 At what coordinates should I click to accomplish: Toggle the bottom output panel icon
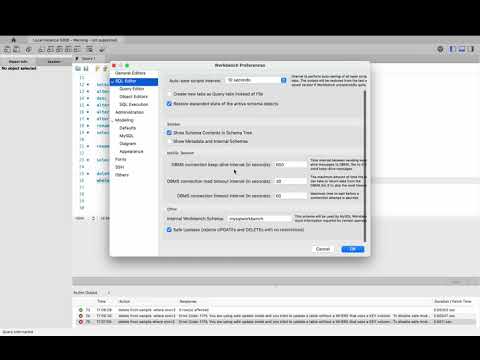[x=462, y=49]
